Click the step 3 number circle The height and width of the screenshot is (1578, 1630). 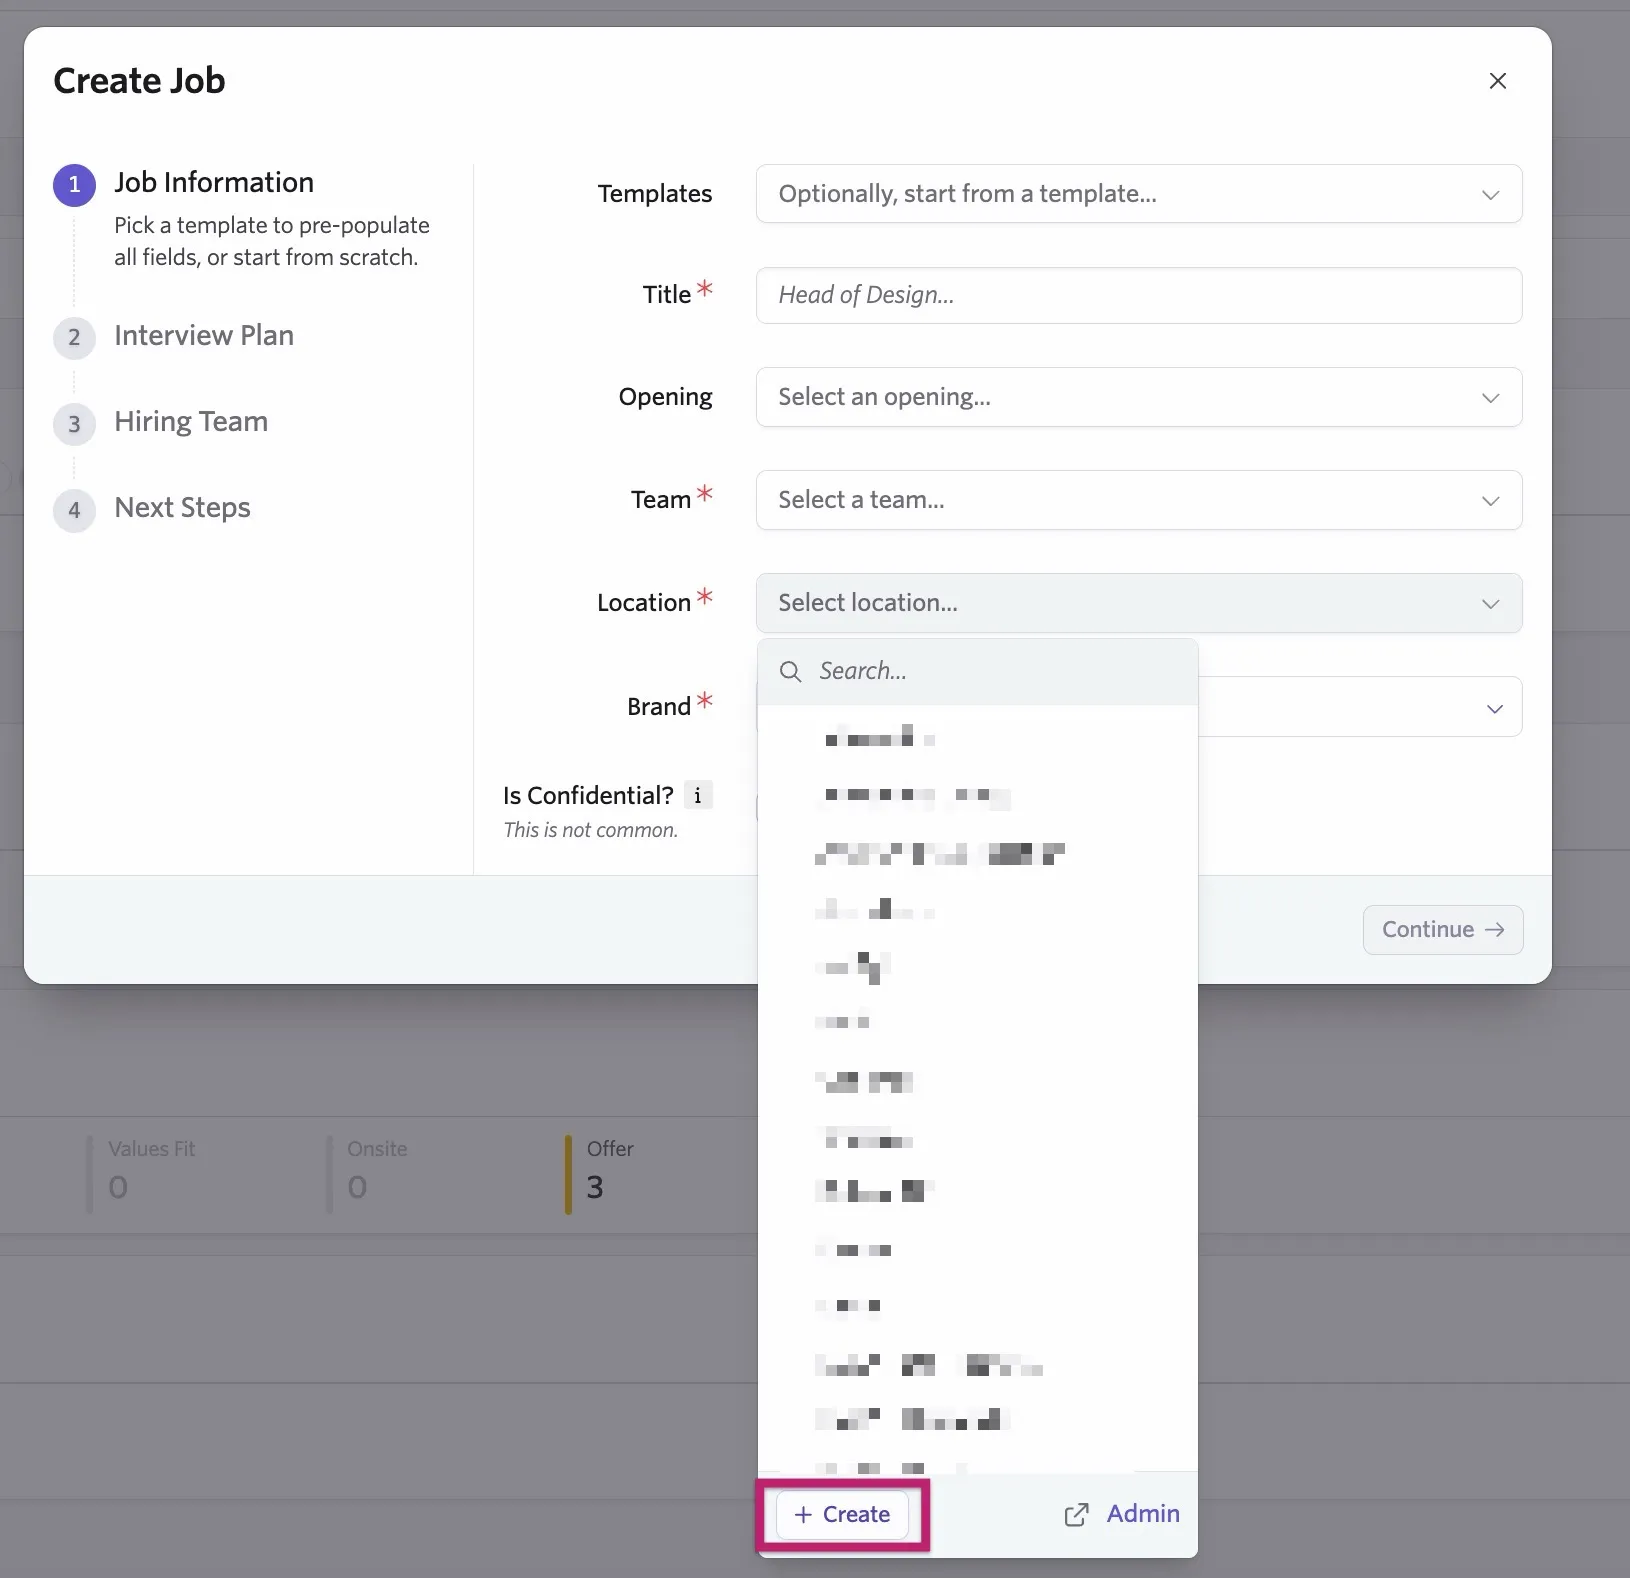[x=74, y=424]
